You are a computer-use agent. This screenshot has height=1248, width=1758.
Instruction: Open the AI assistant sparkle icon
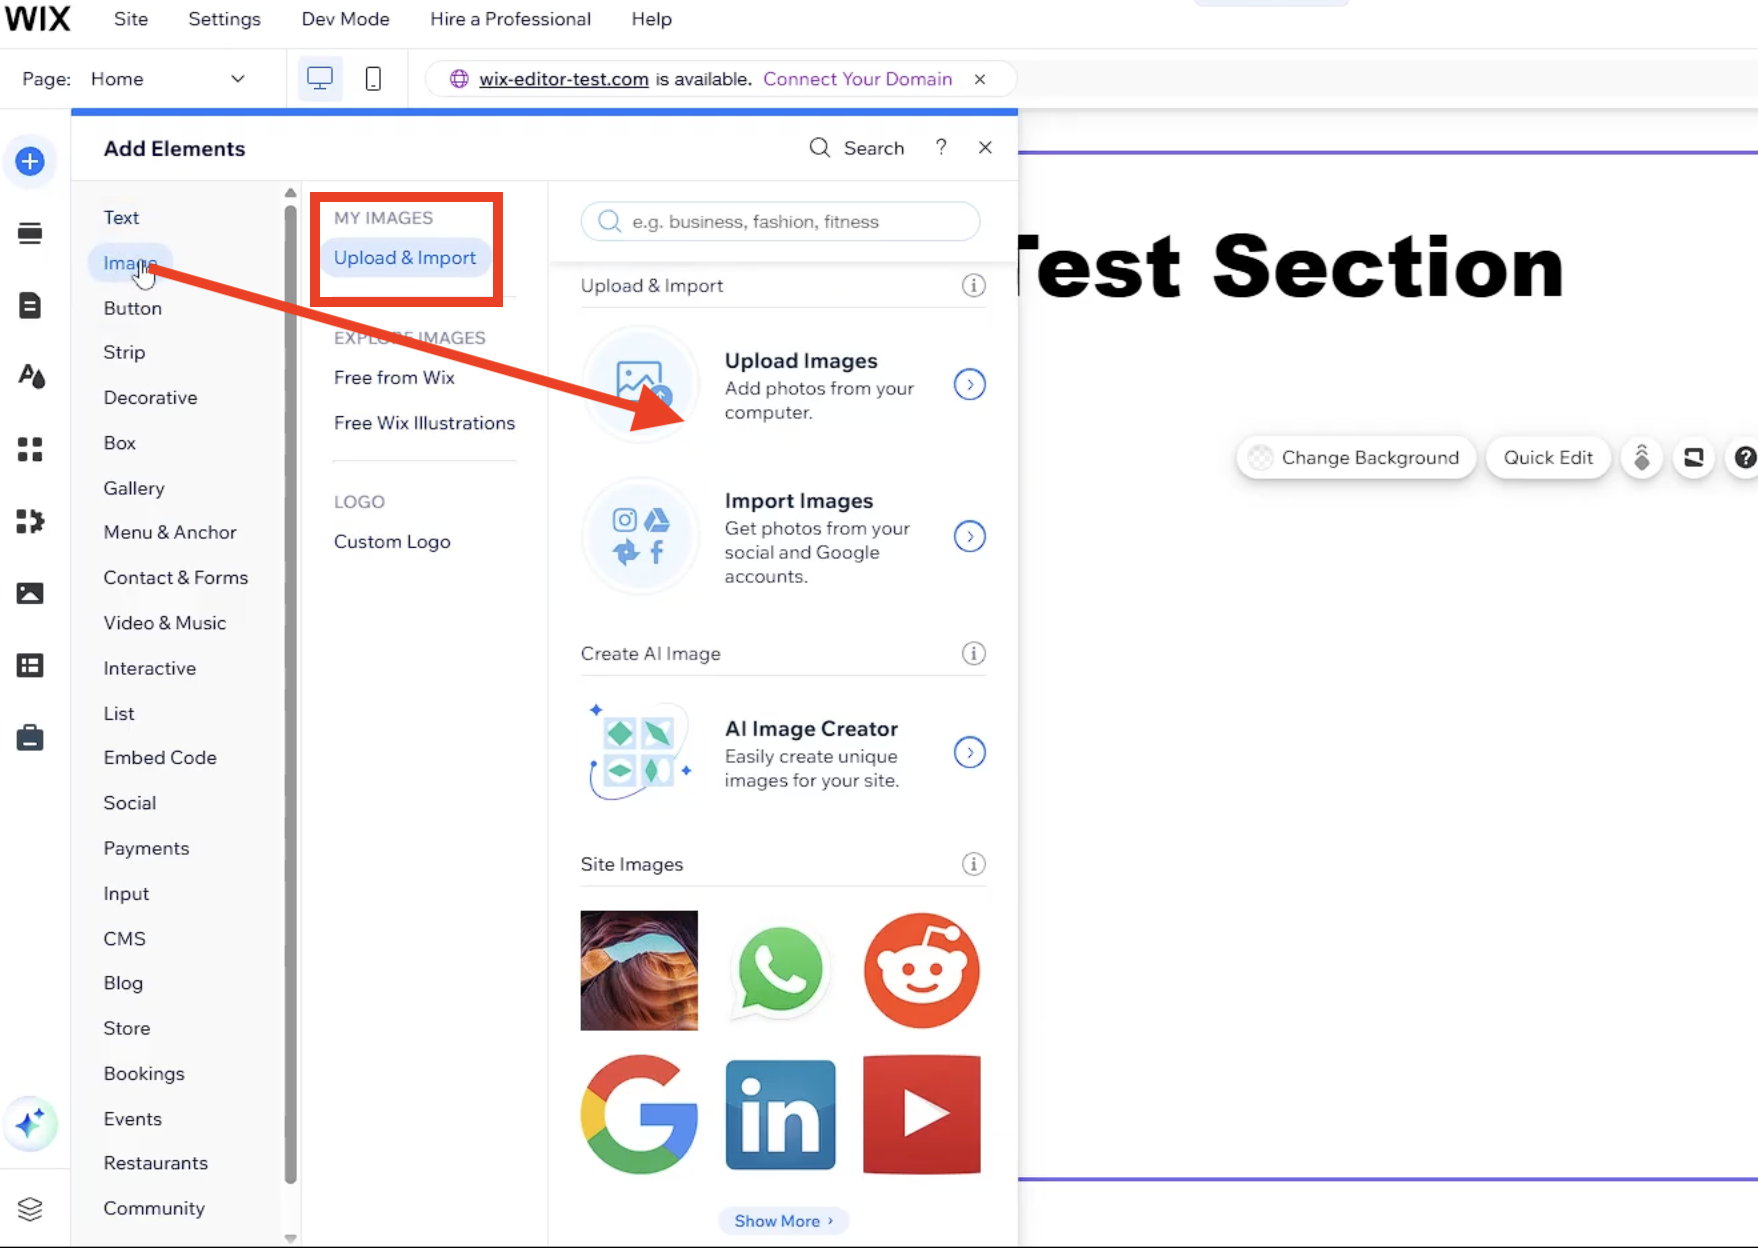click(30, 1124)
